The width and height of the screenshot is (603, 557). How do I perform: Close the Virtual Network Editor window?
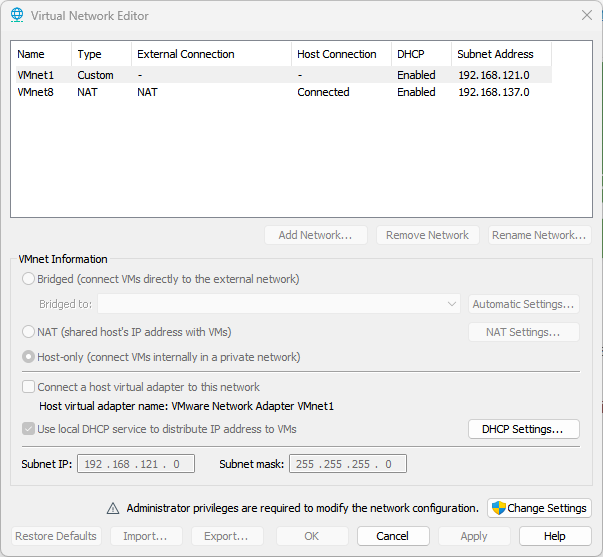(x=587, y=15)
